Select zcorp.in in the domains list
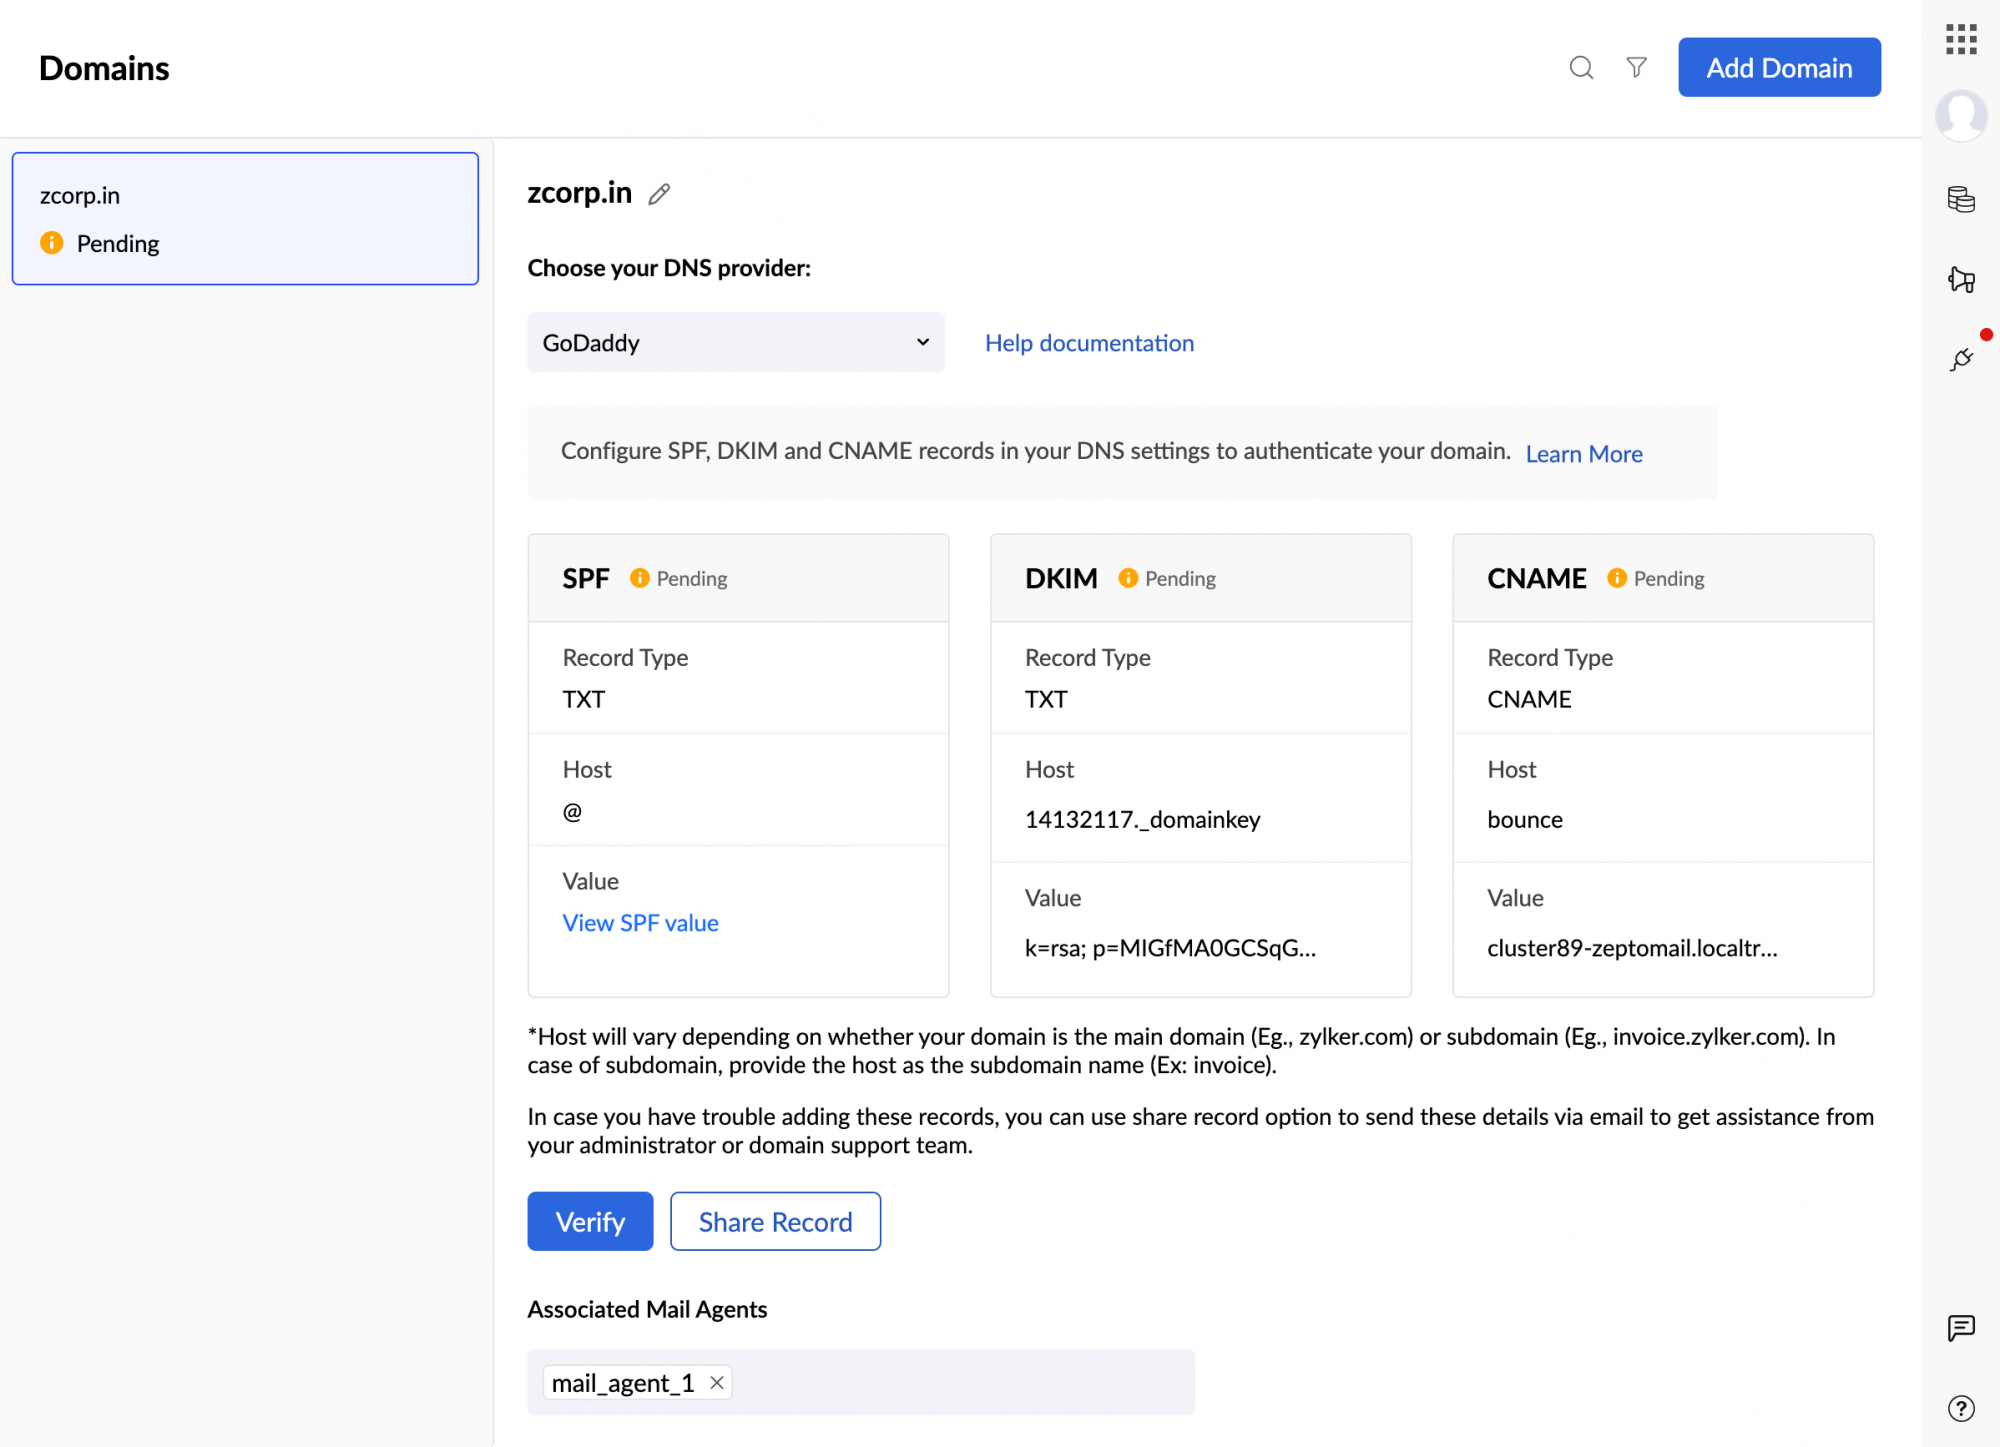Image resolution: width=2000 pixels, height=1447 pixels. tap(245, 219)
